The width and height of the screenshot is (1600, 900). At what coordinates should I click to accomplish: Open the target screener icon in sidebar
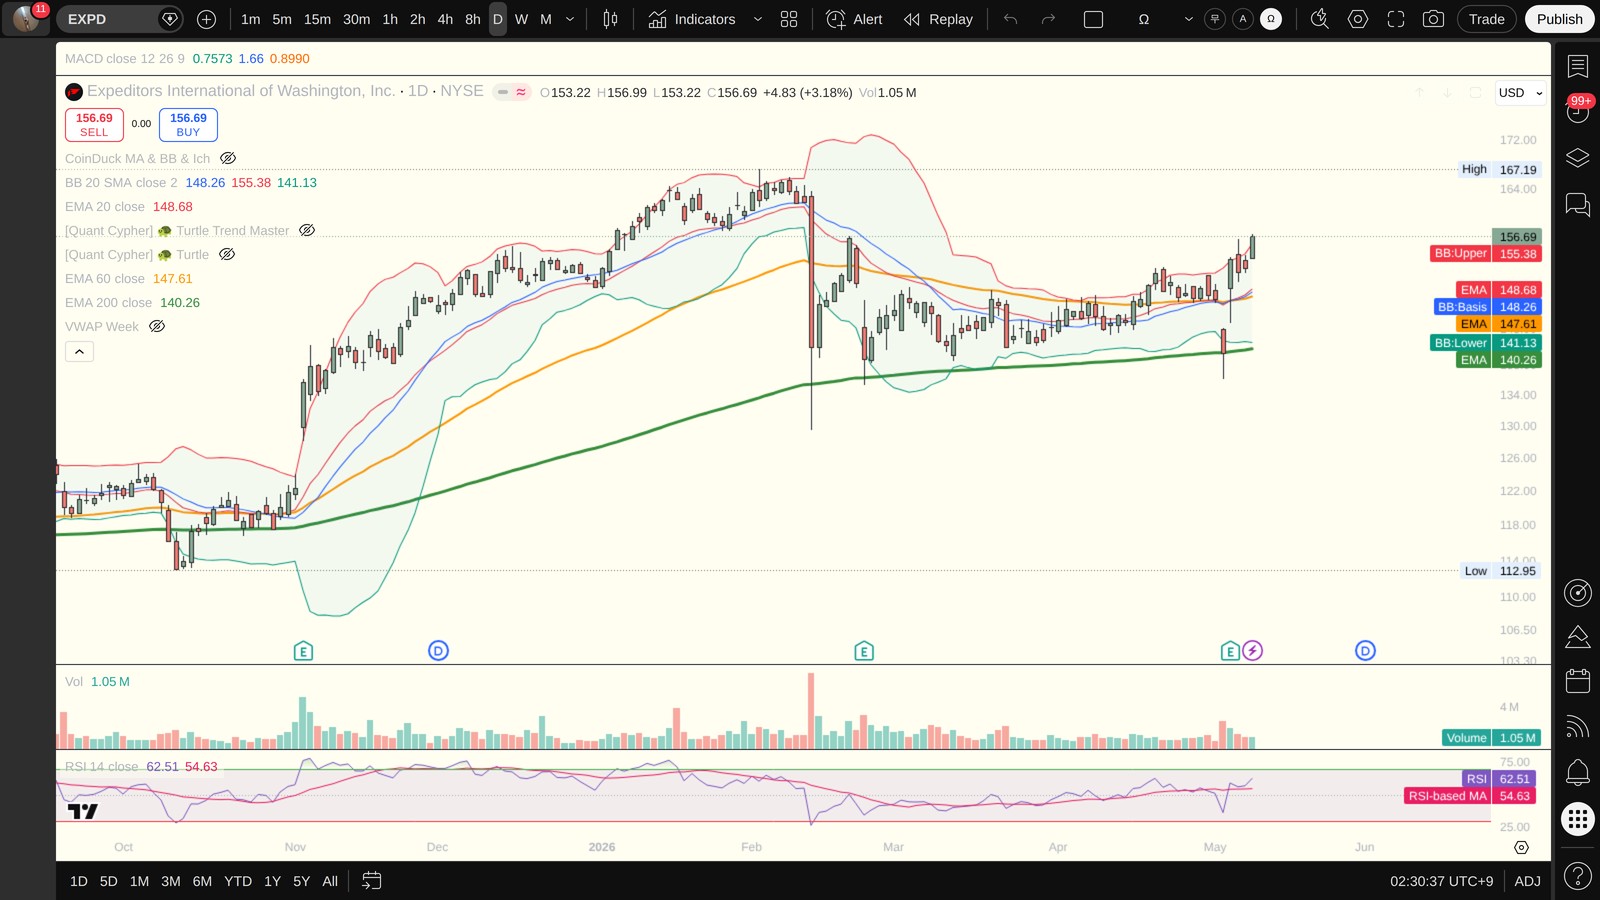(1577, 593)
